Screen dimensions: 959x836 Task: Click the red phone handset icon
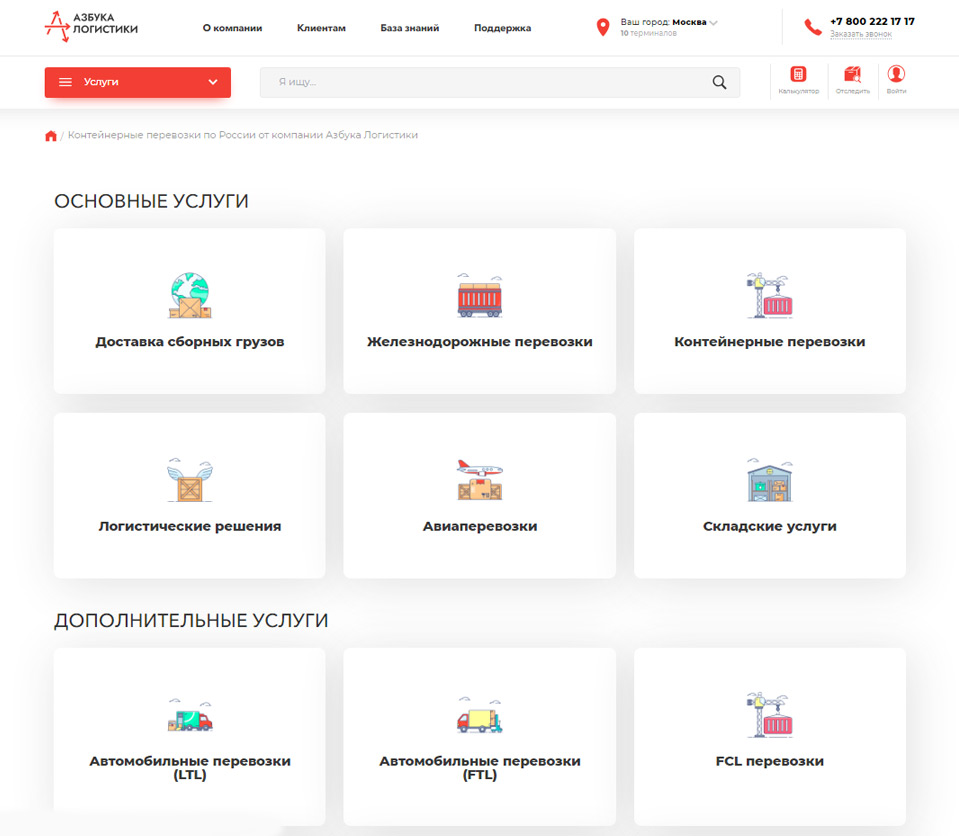pos(813,27)
